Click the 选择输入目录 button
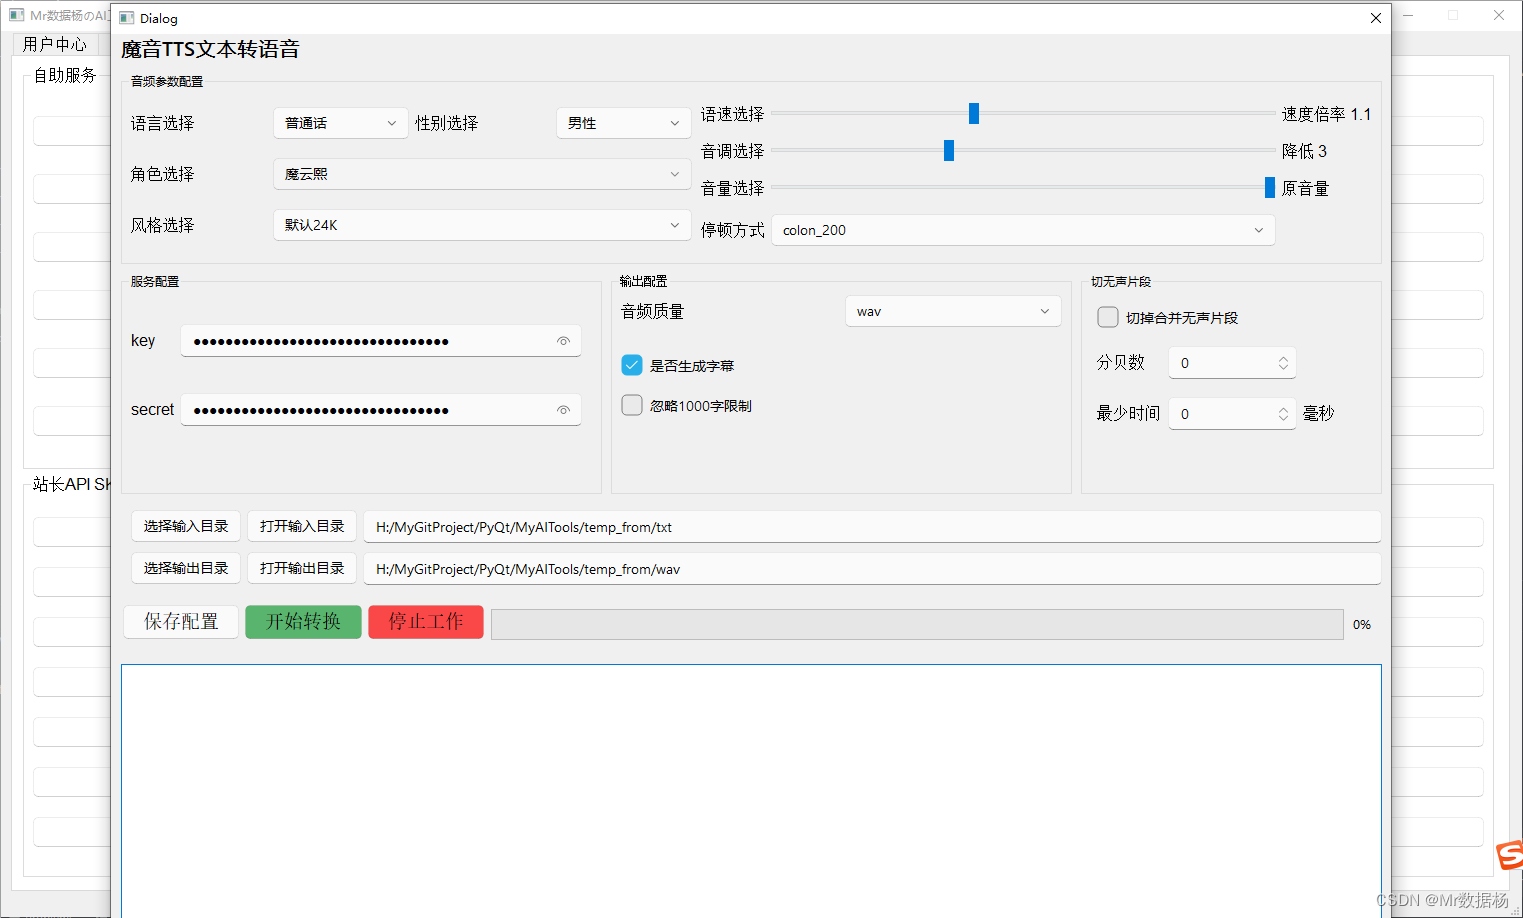 pos(186,526)
